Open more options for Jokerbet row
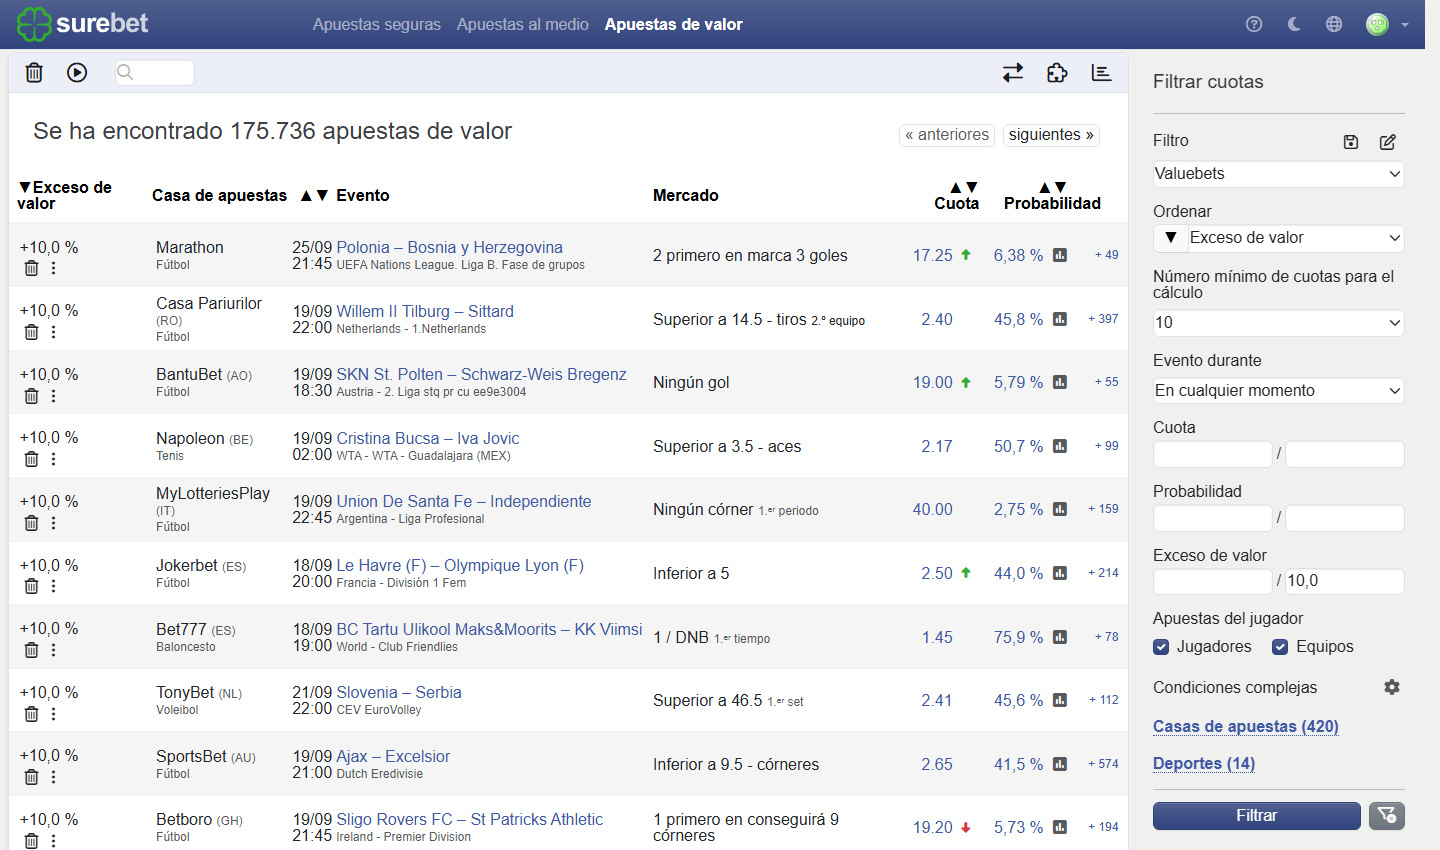 (54, 586)
